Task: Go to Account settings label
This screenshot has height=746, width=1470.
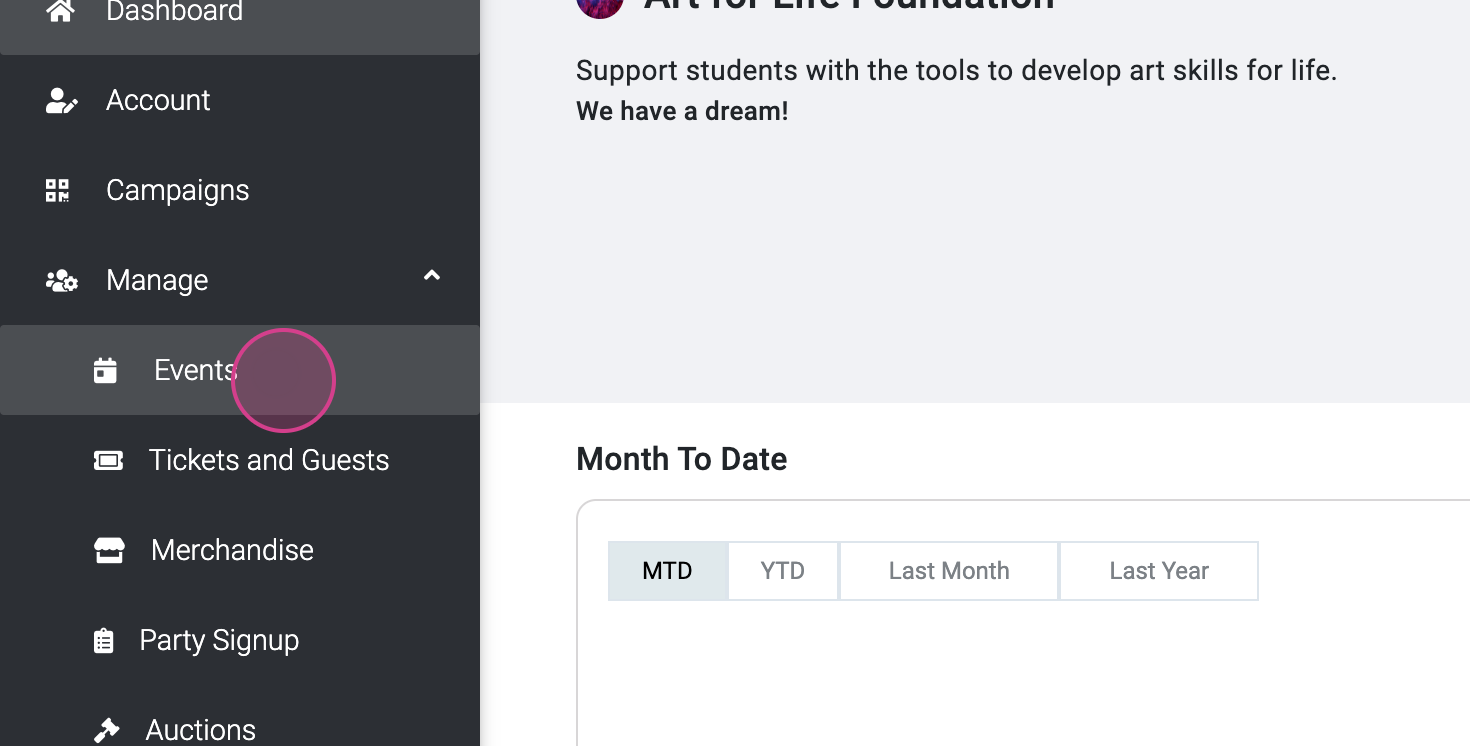Action: coord(158,101)
